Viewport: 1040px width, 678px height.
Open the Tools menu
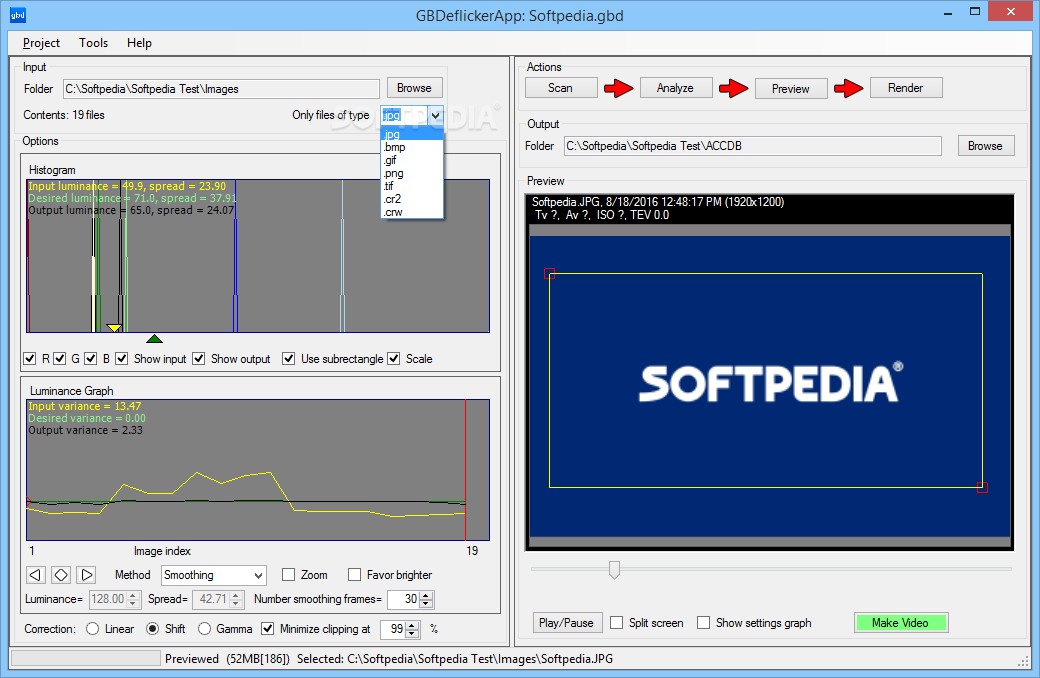pos(94,43)
